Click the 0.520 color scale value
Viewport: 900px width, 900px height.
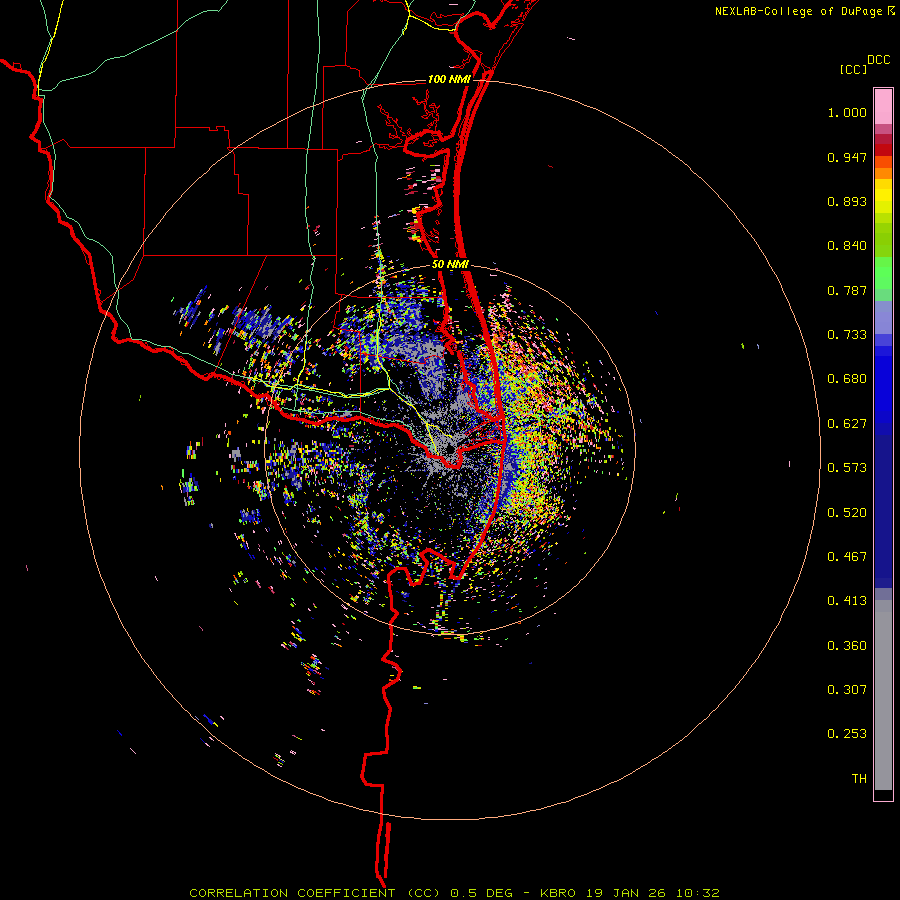tap(847, 513)
